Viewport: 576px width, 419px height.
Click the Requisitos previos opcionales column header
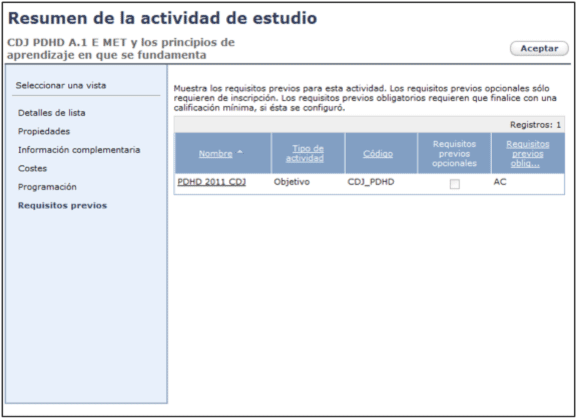point(454,154)
